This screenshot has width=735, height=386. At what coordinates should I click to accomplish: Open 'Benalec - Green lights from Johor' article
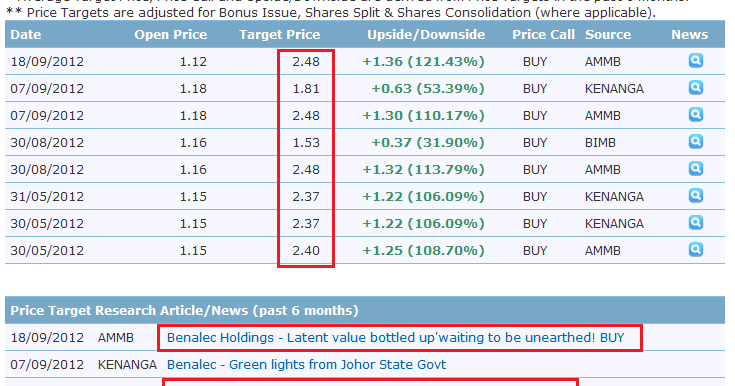[307, 364]
